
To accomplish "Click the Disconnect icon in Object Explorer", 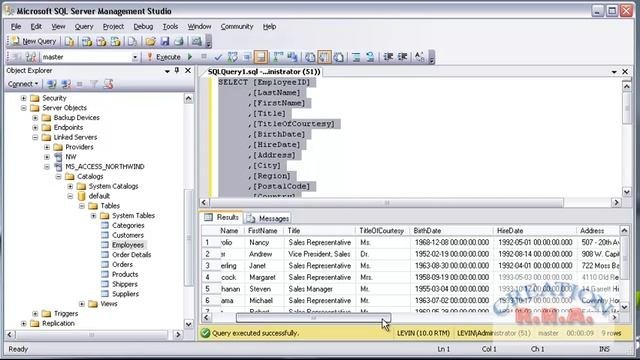I will coord(66,84).
